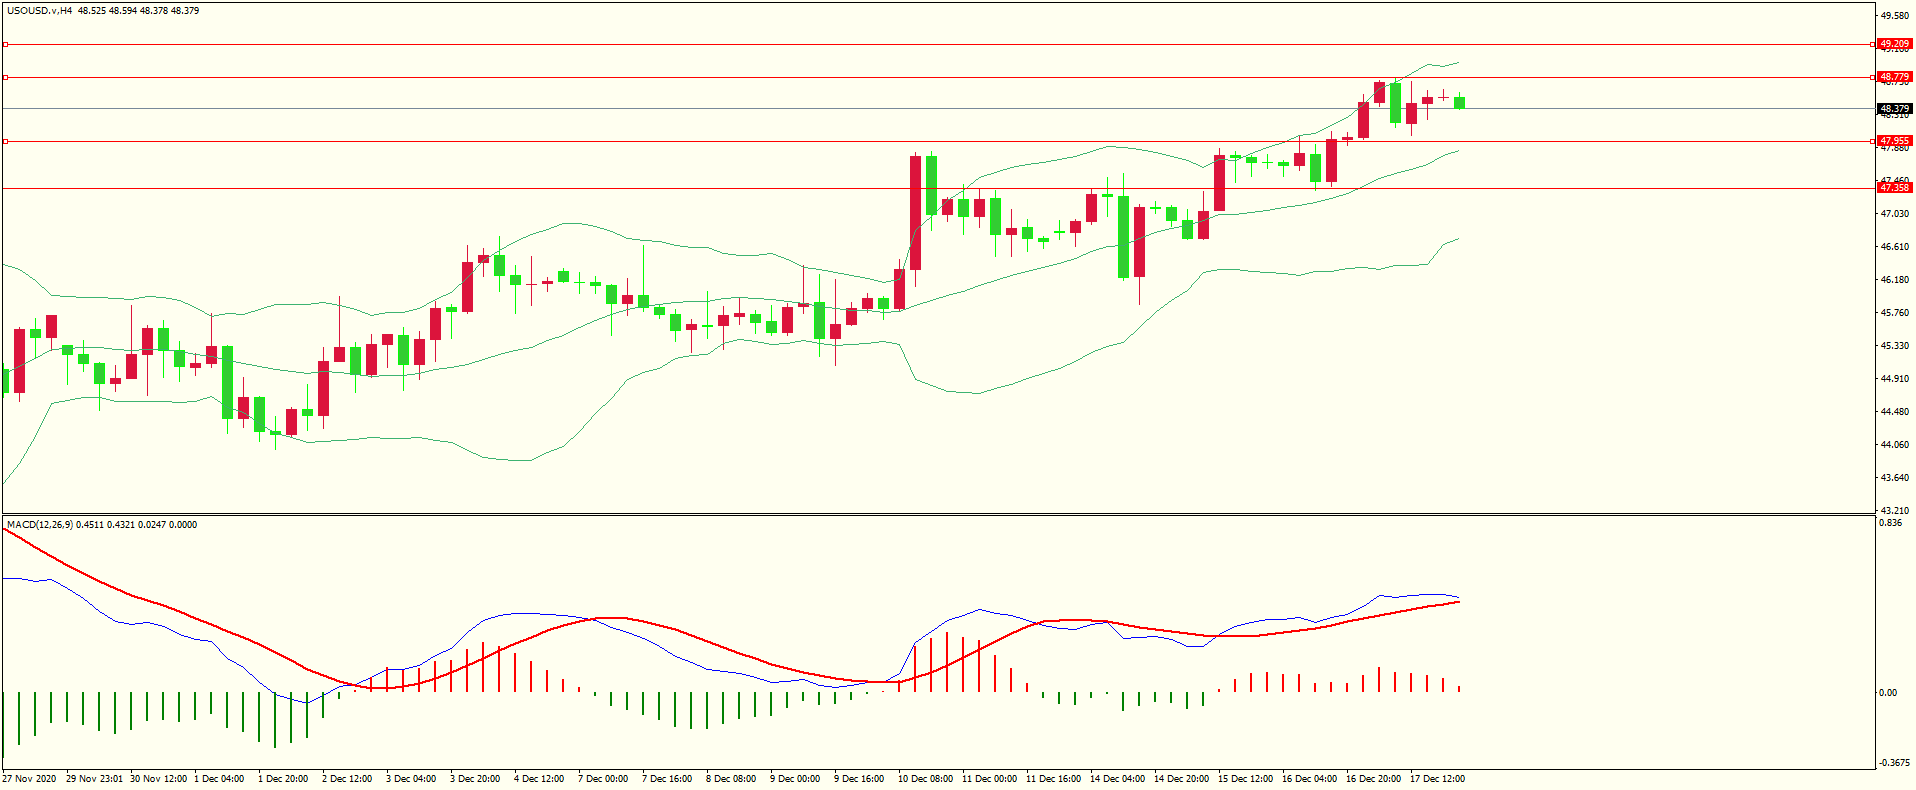
Task: Click the 4 Dec 12:00 time label
Action: 539,779
